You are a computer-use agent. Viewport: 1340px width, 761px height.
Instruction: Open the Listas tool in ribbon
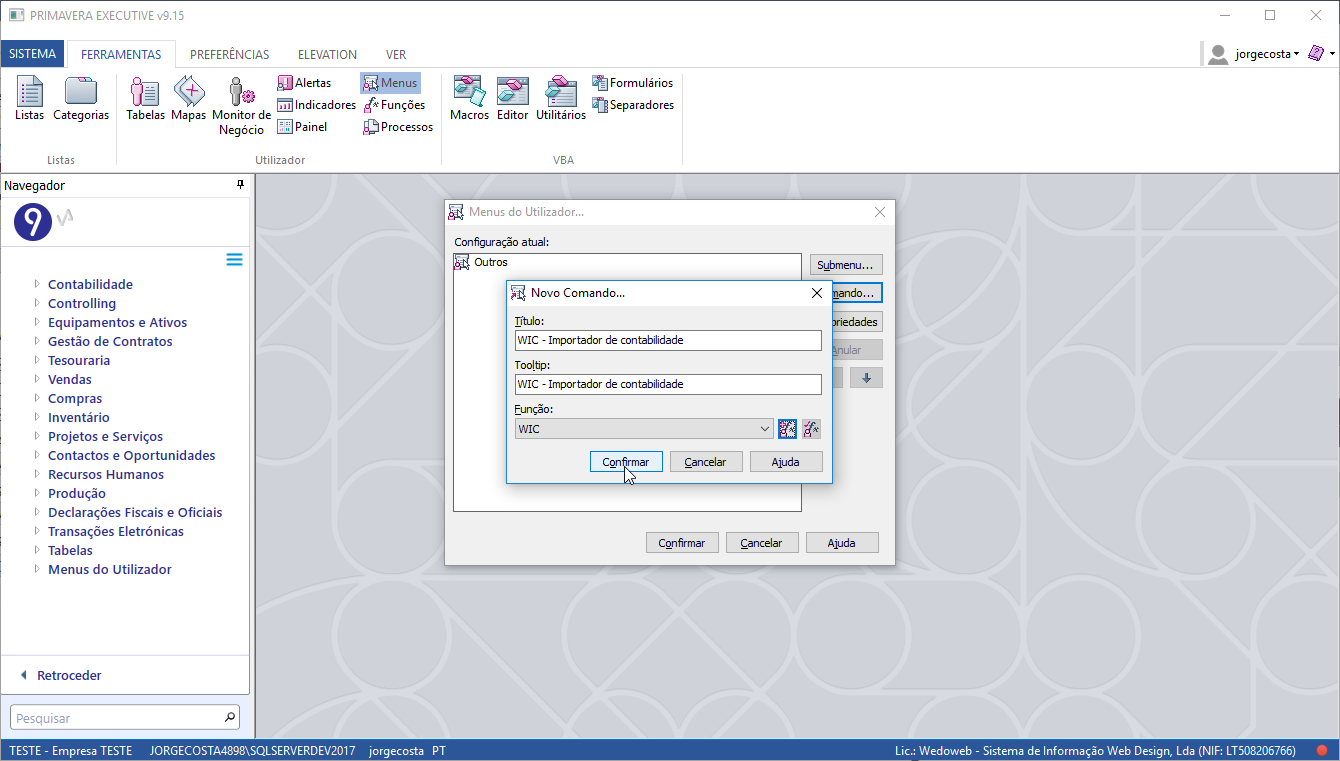tap(29, 99)
